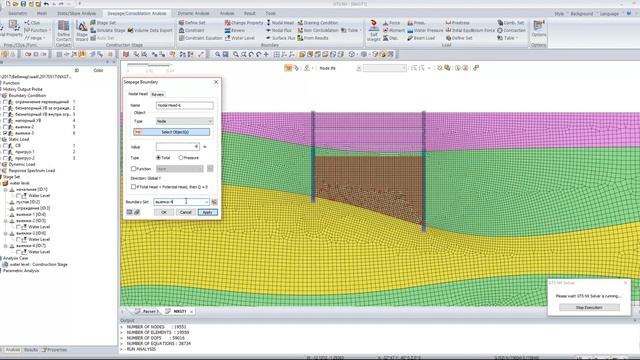Click the Define Contact icon
Image resolution: width=640 pixels, height=360 pixels.
point(63,31)
